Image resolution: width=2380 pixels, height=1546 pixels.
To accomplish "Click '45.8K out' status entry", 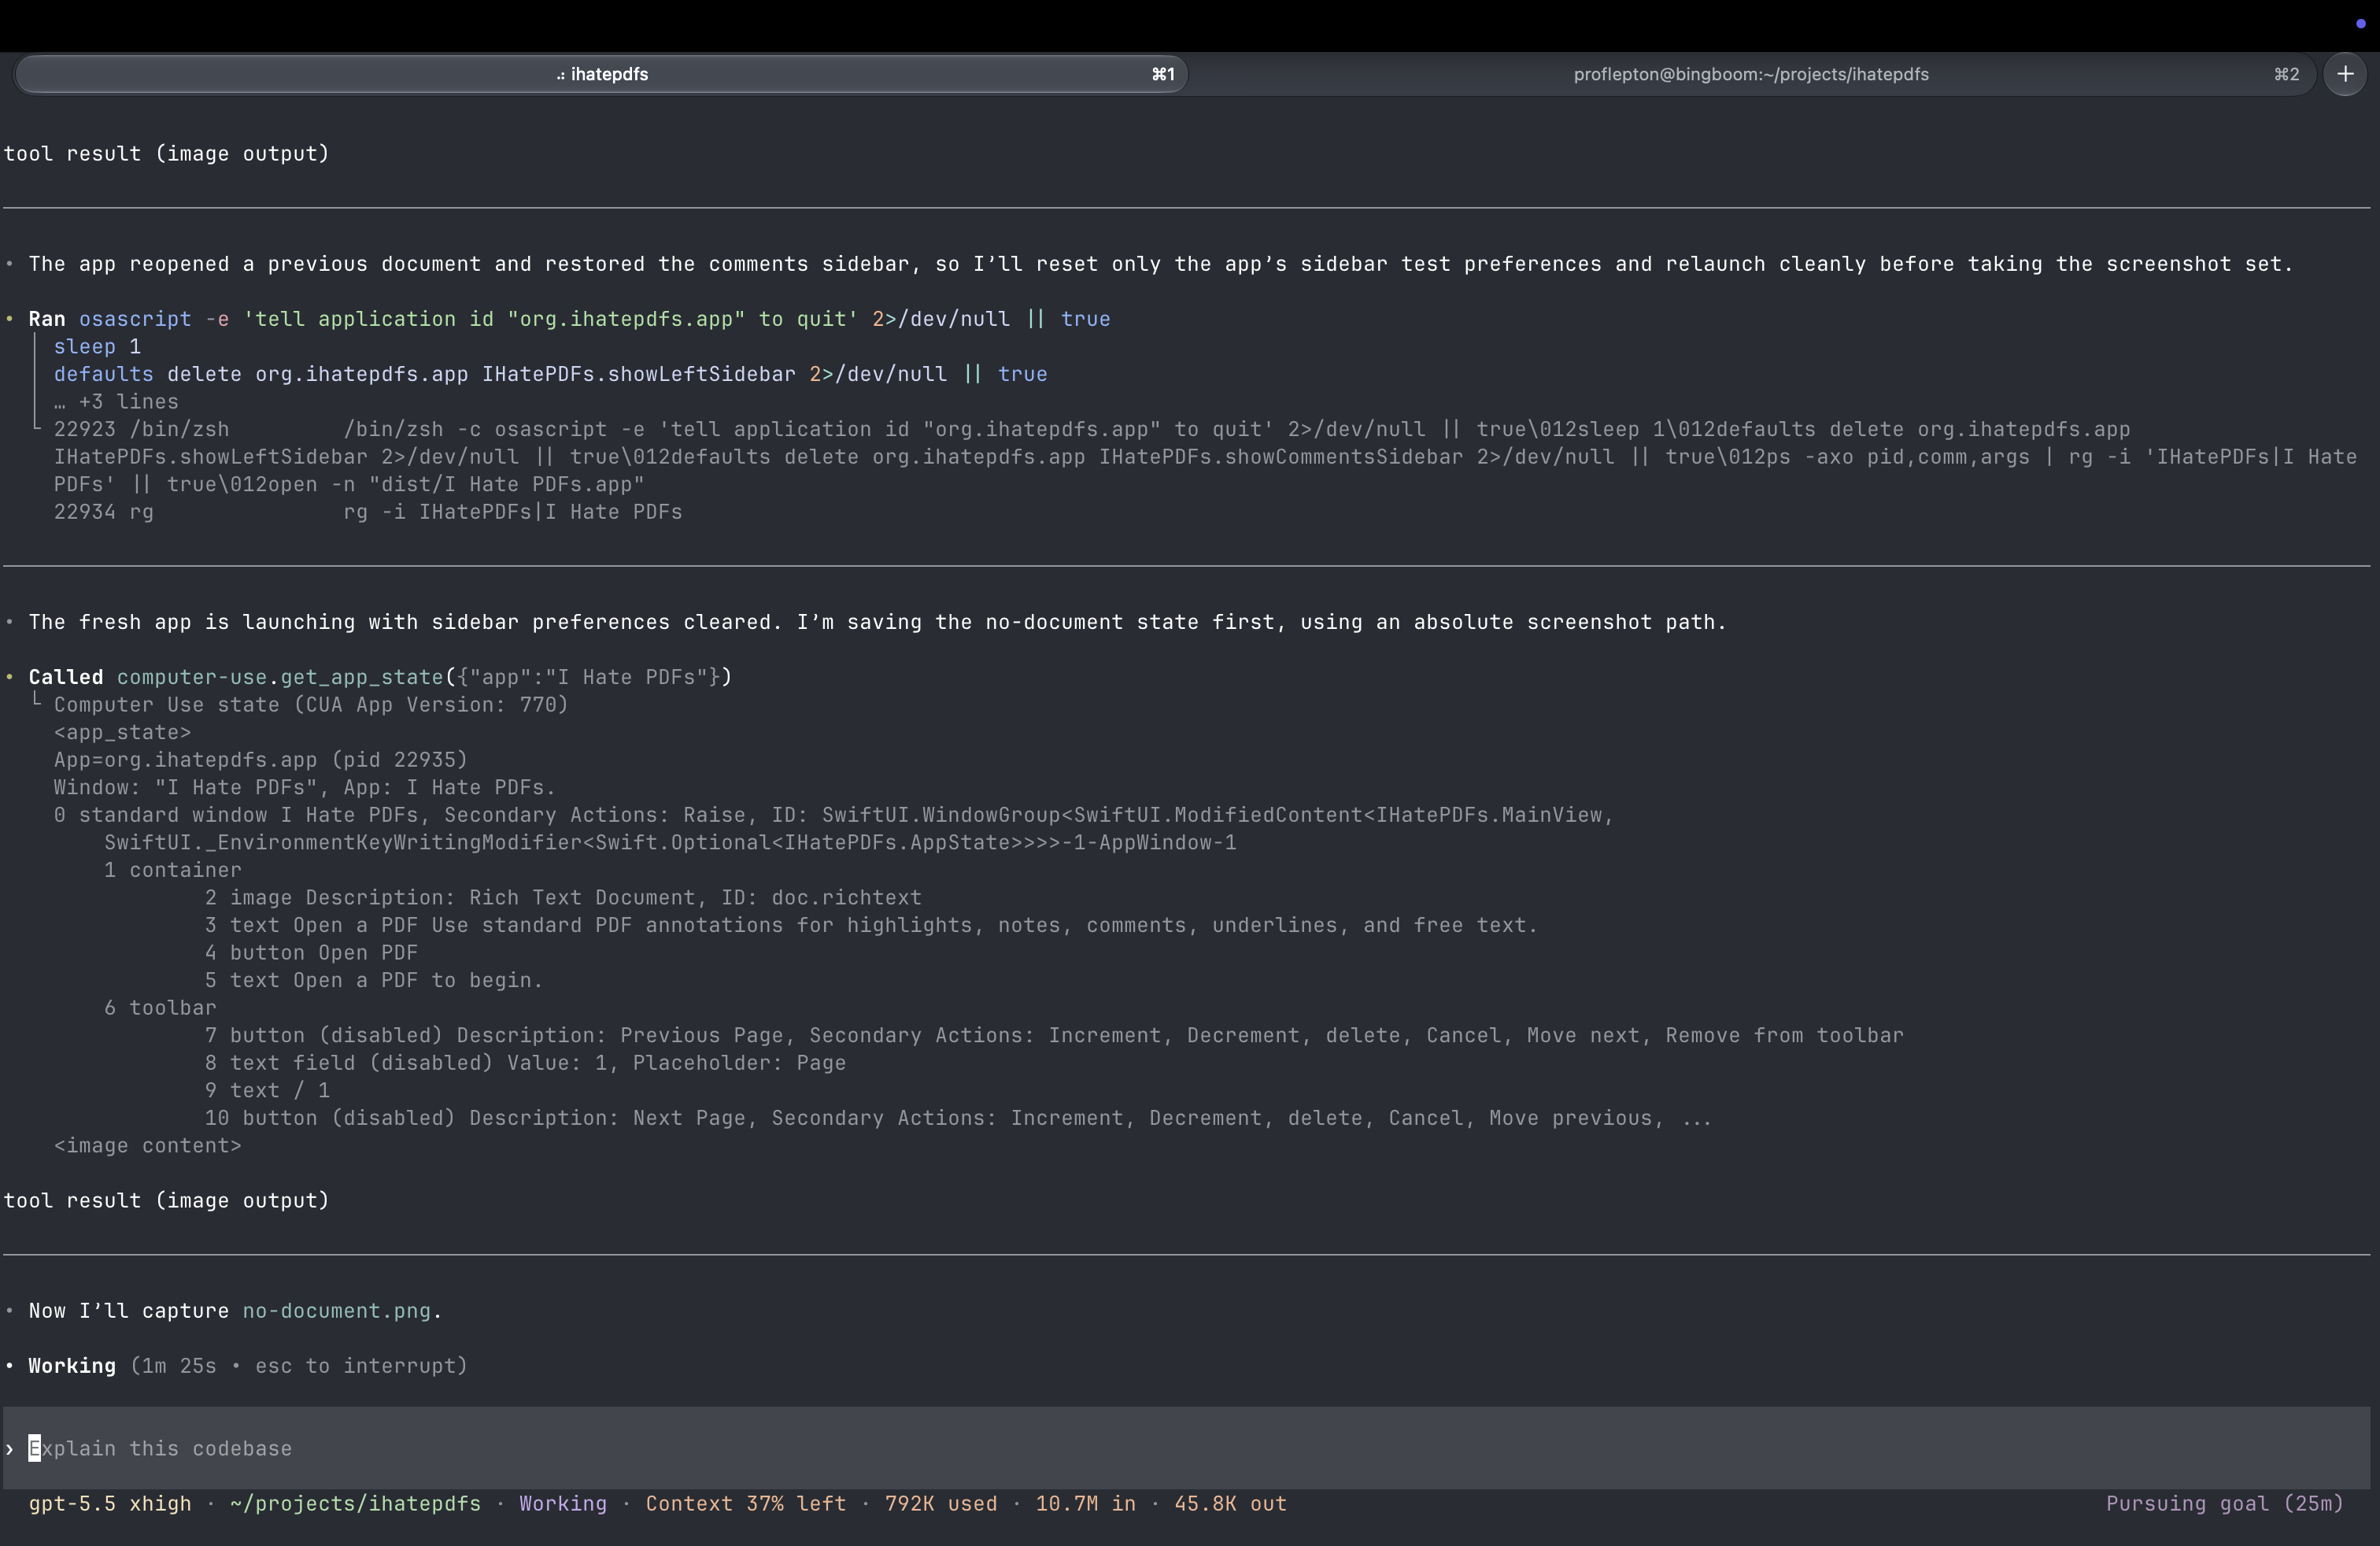I will coord(1230,1503).
